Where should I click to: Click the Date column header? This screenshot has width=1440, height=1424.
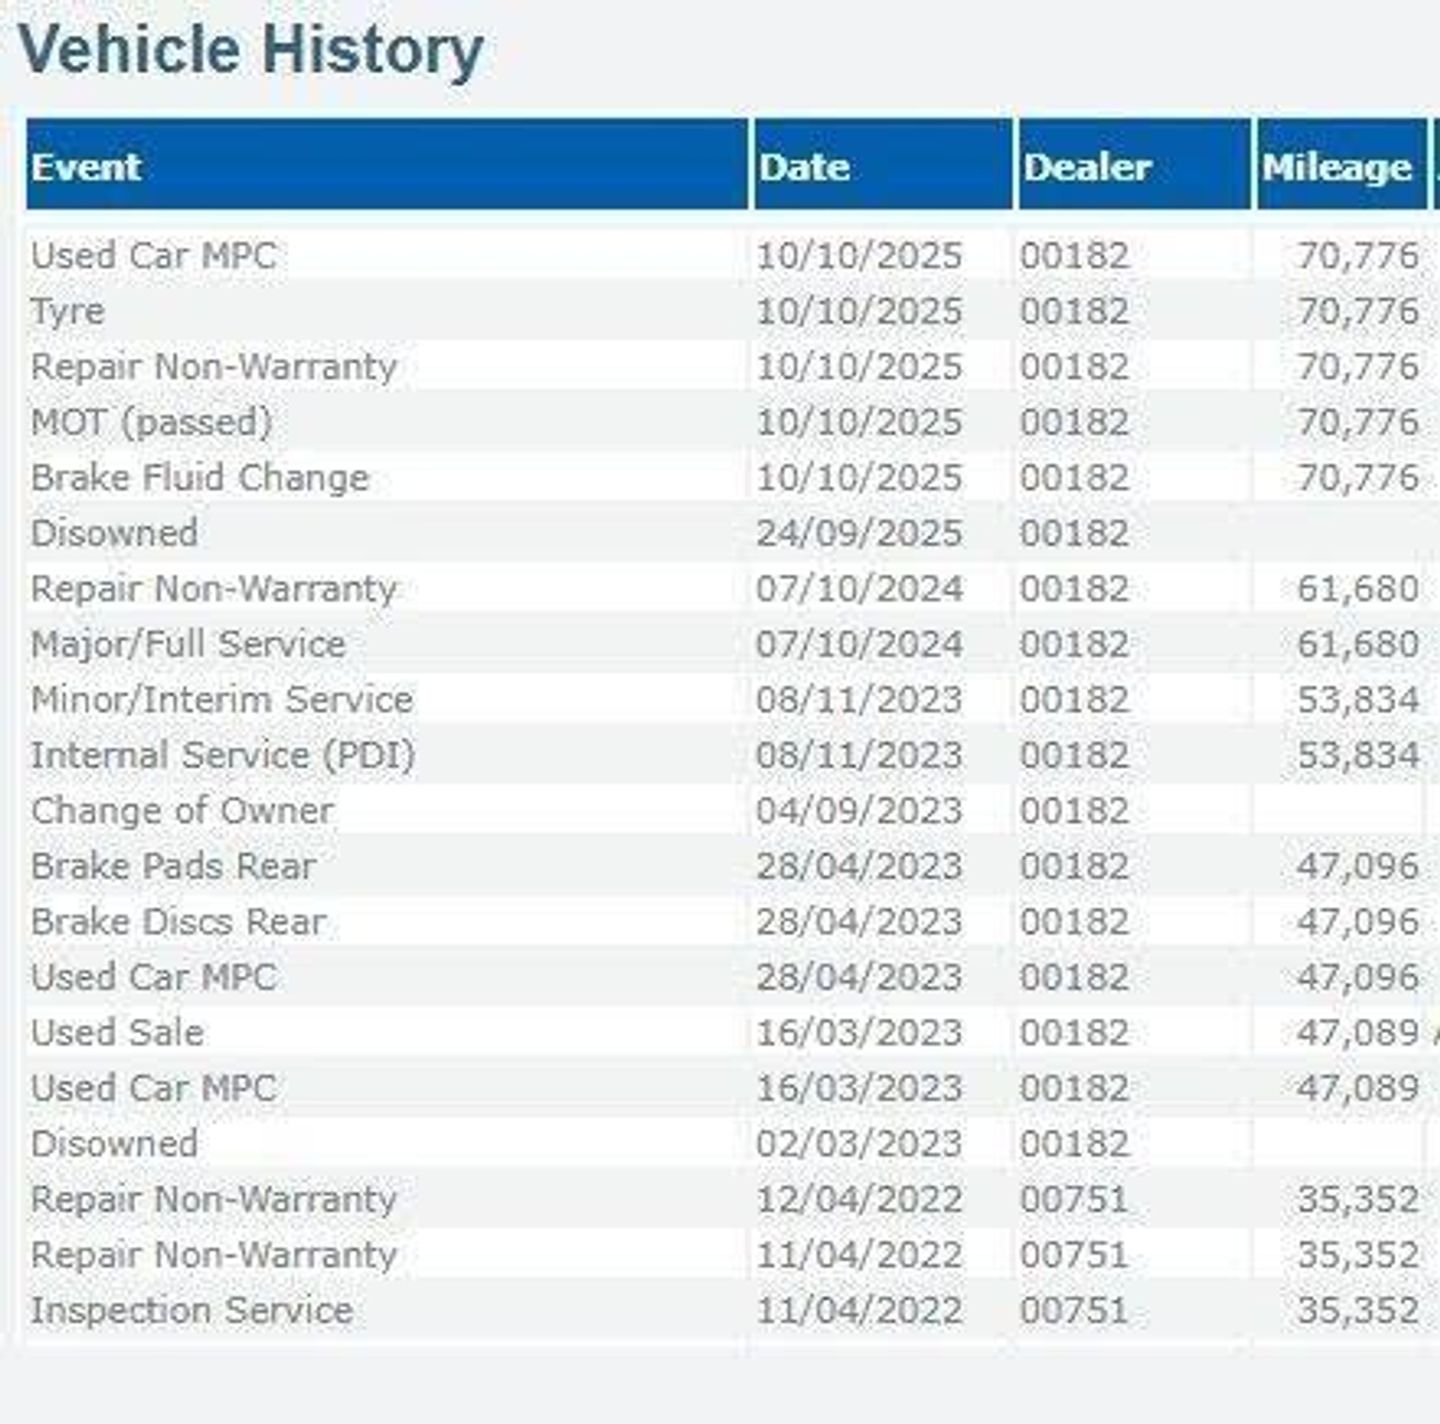[x=804, y=167]
